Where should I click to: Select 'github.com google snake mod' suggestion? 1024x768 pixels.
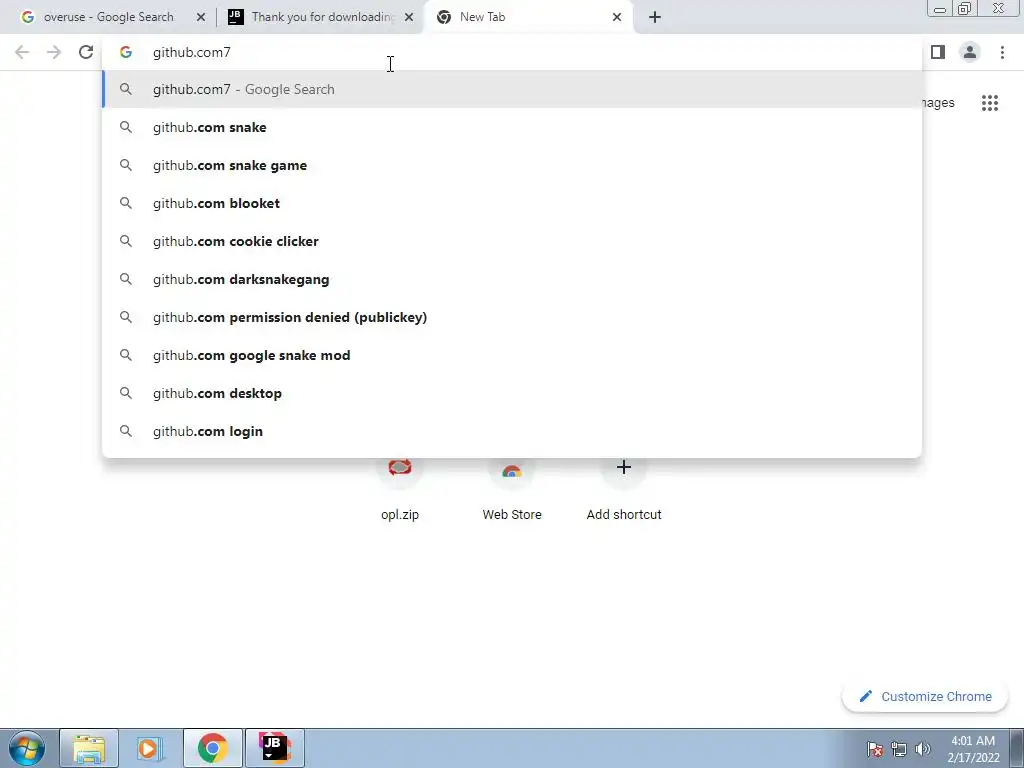(x=513, y=355)
